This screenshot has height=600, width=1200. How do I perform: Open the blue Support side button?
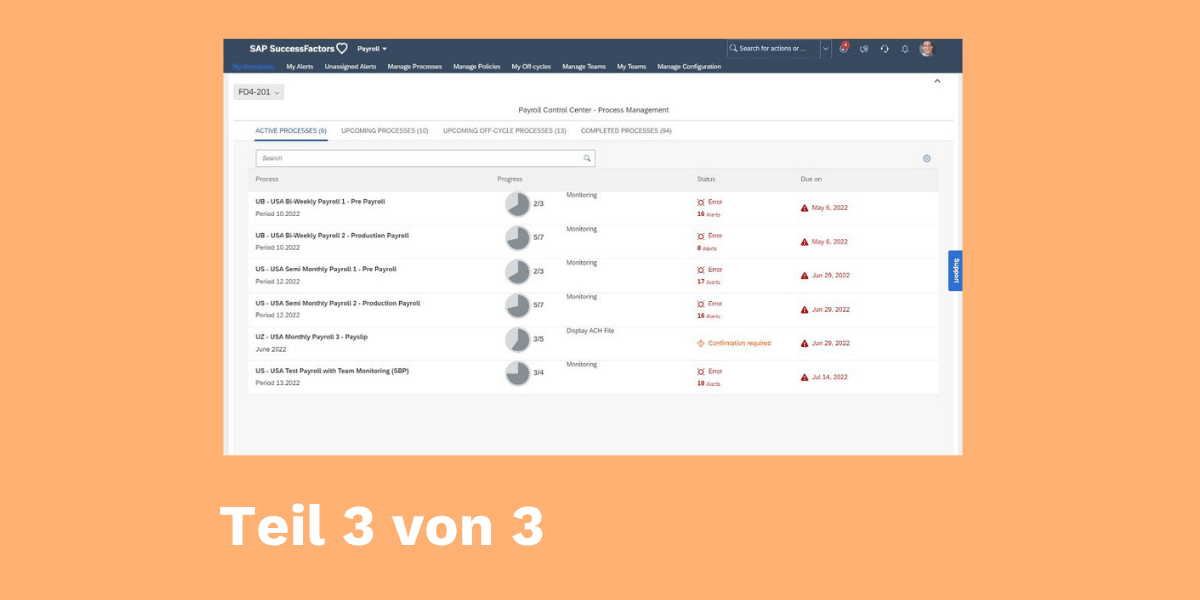tap(955, 270)
